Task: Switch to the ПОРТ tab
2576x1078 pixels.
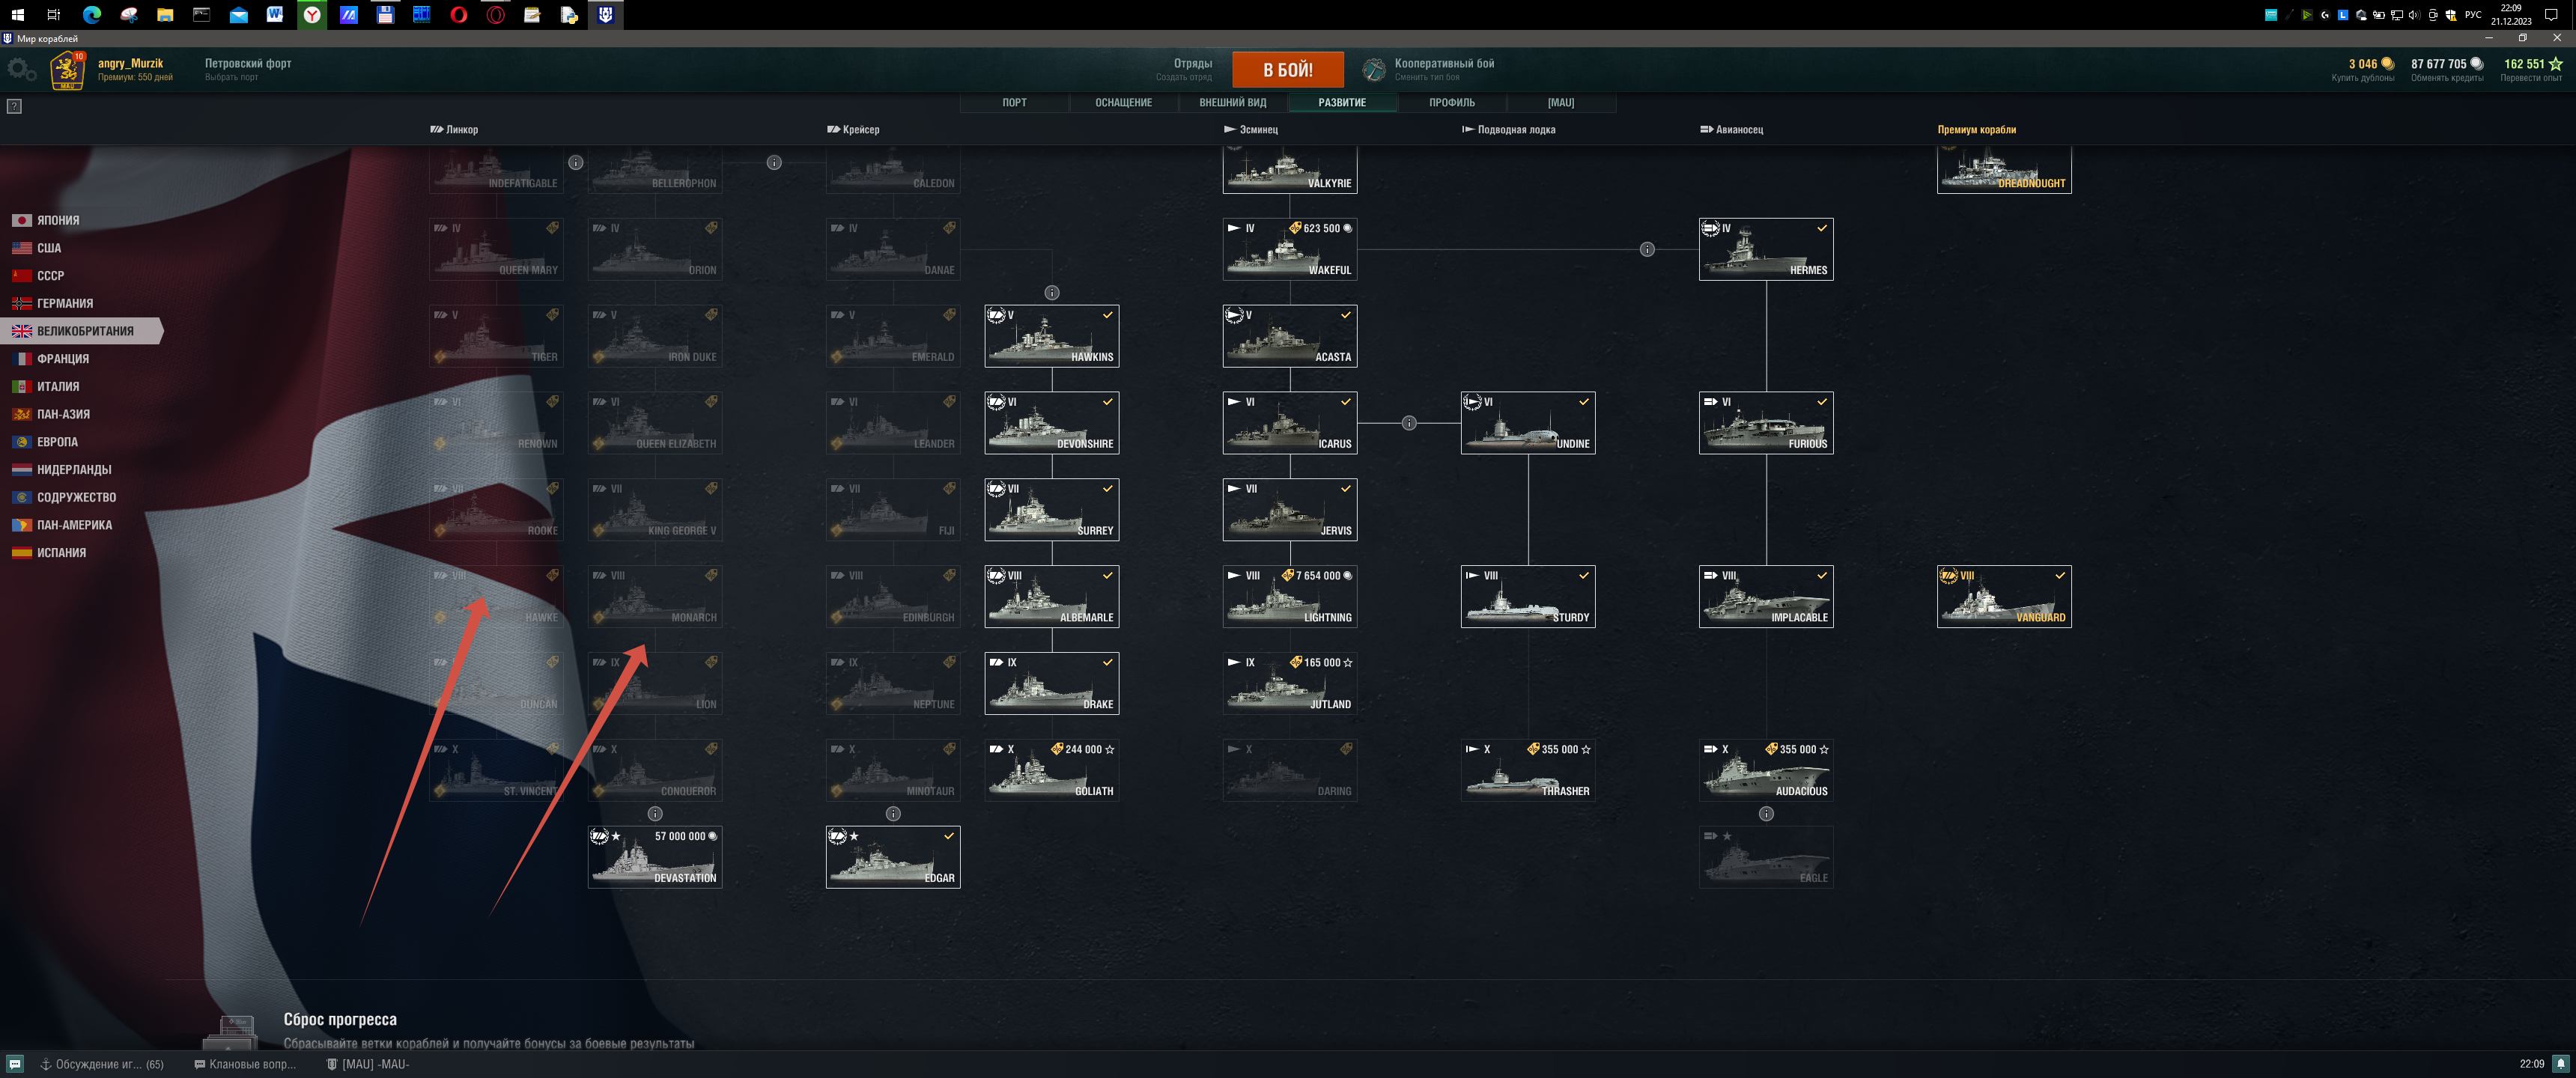Action: (1014, 102)
